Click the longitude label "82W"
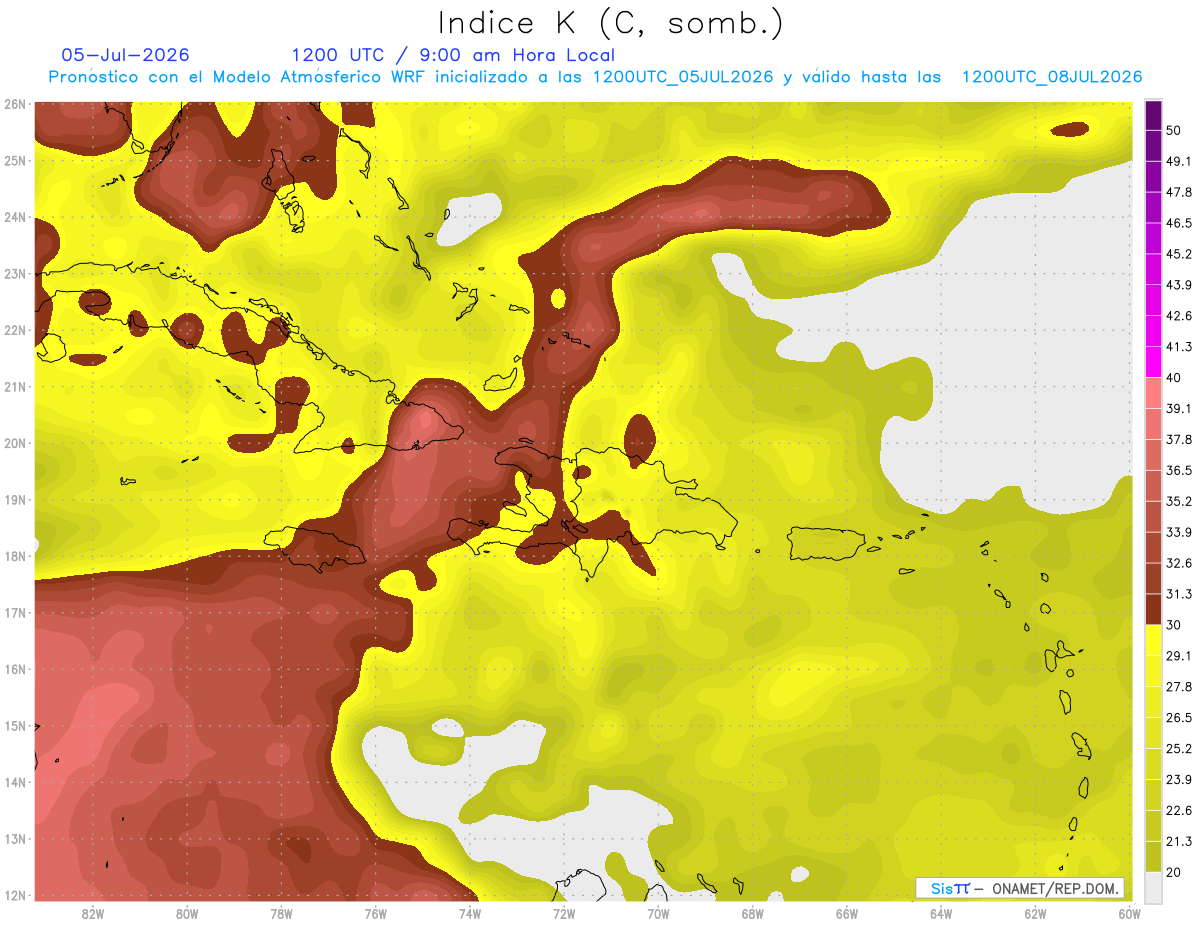 coord(92,913)
